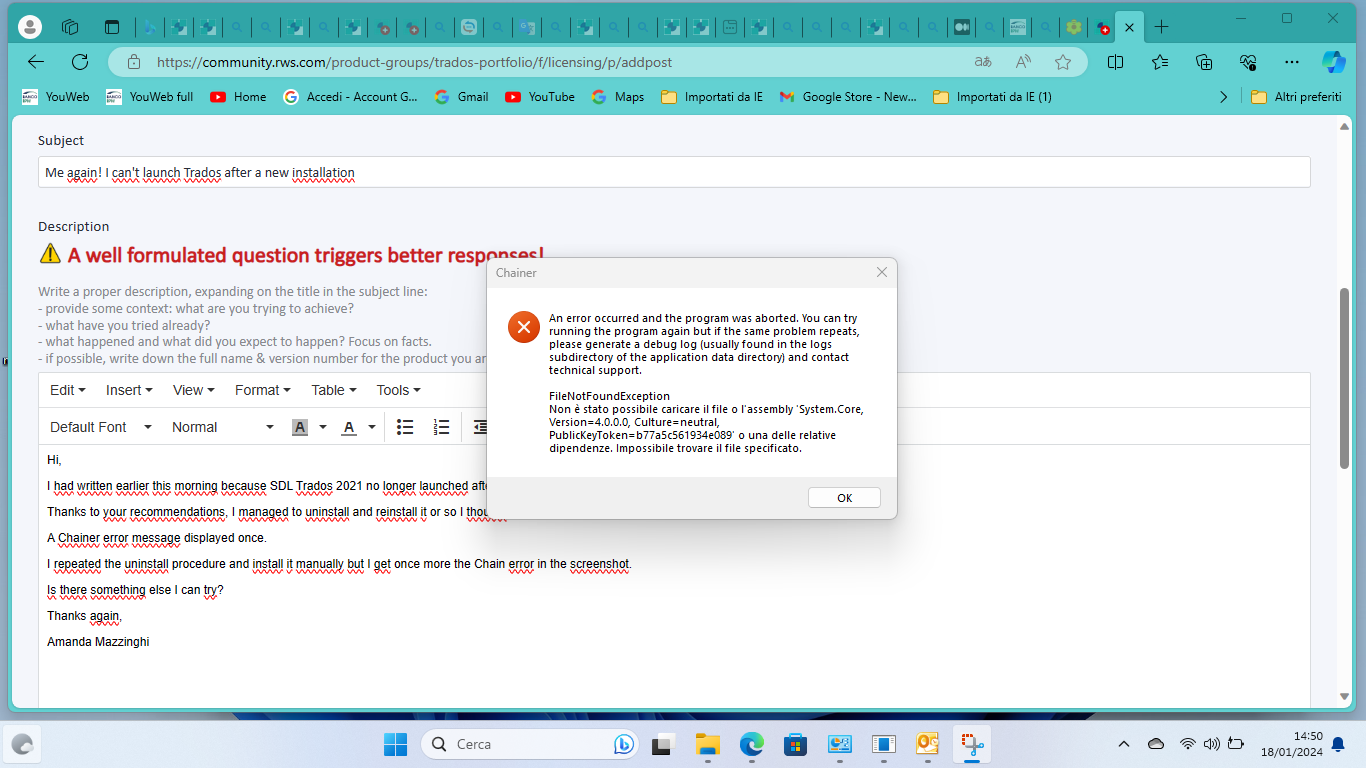The height and width of the screenshot is (768, 1366).
Task: Open the Maps bookmark
Action: (x=618, y=97)
